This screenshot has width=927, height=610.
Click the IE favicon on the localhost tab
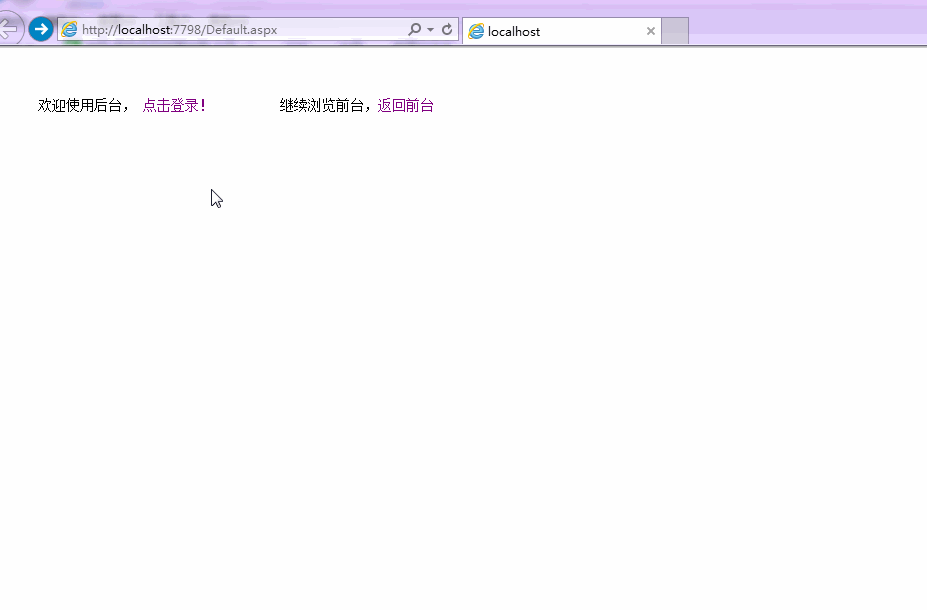(x=477, y=31)
